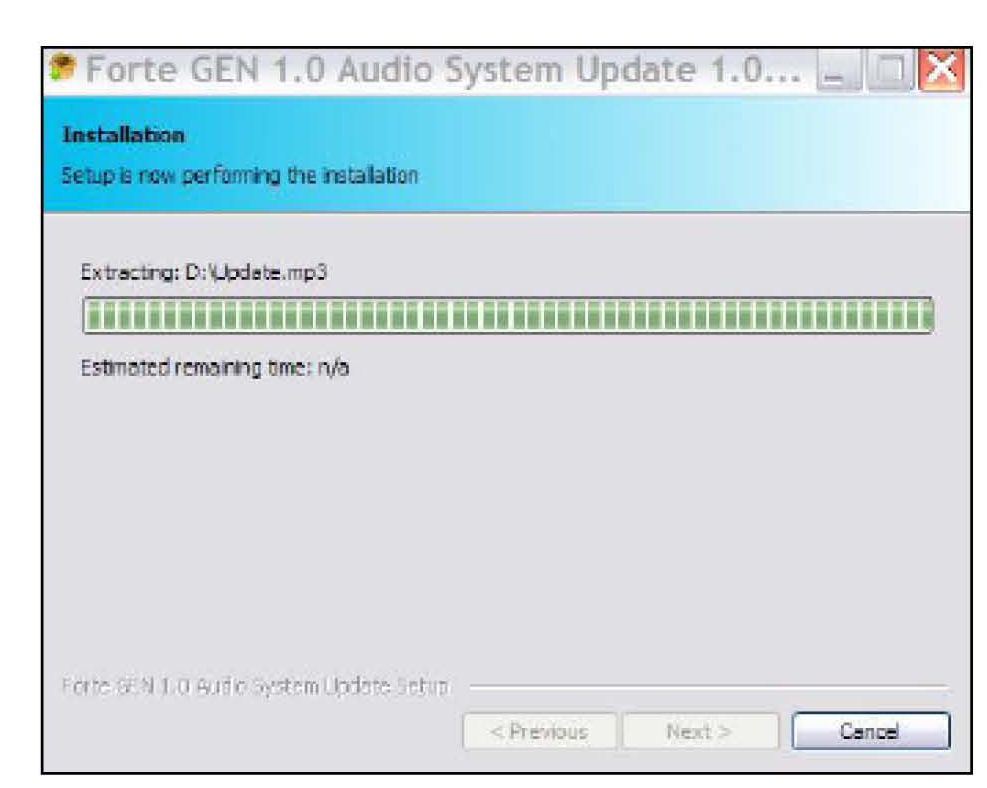Advance with the Next button
The image size is (987, 788).
[x=700, y=731]
